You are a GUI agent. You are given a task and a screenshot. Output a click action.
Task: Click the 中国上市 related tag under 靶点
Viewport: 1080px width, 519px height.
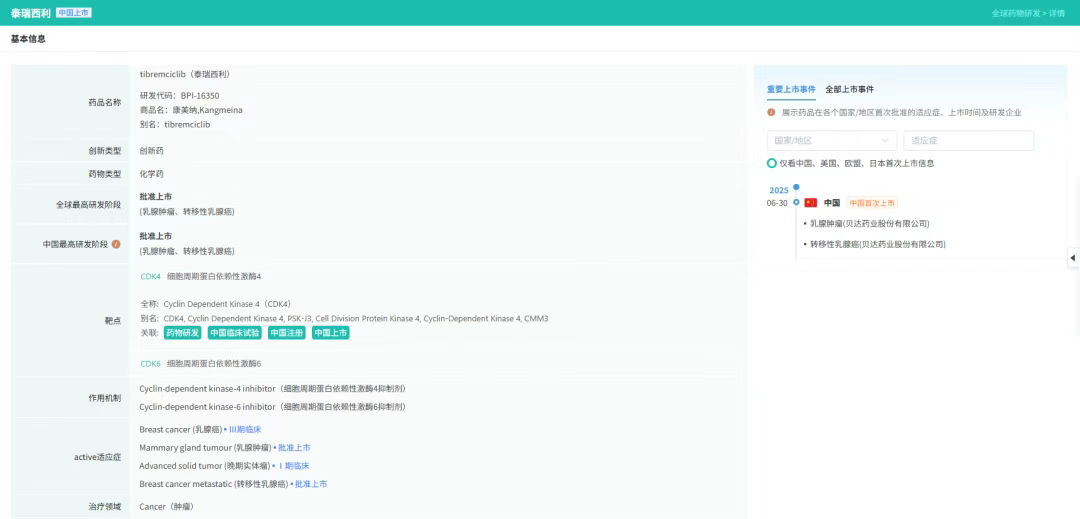tap(331, 333)
